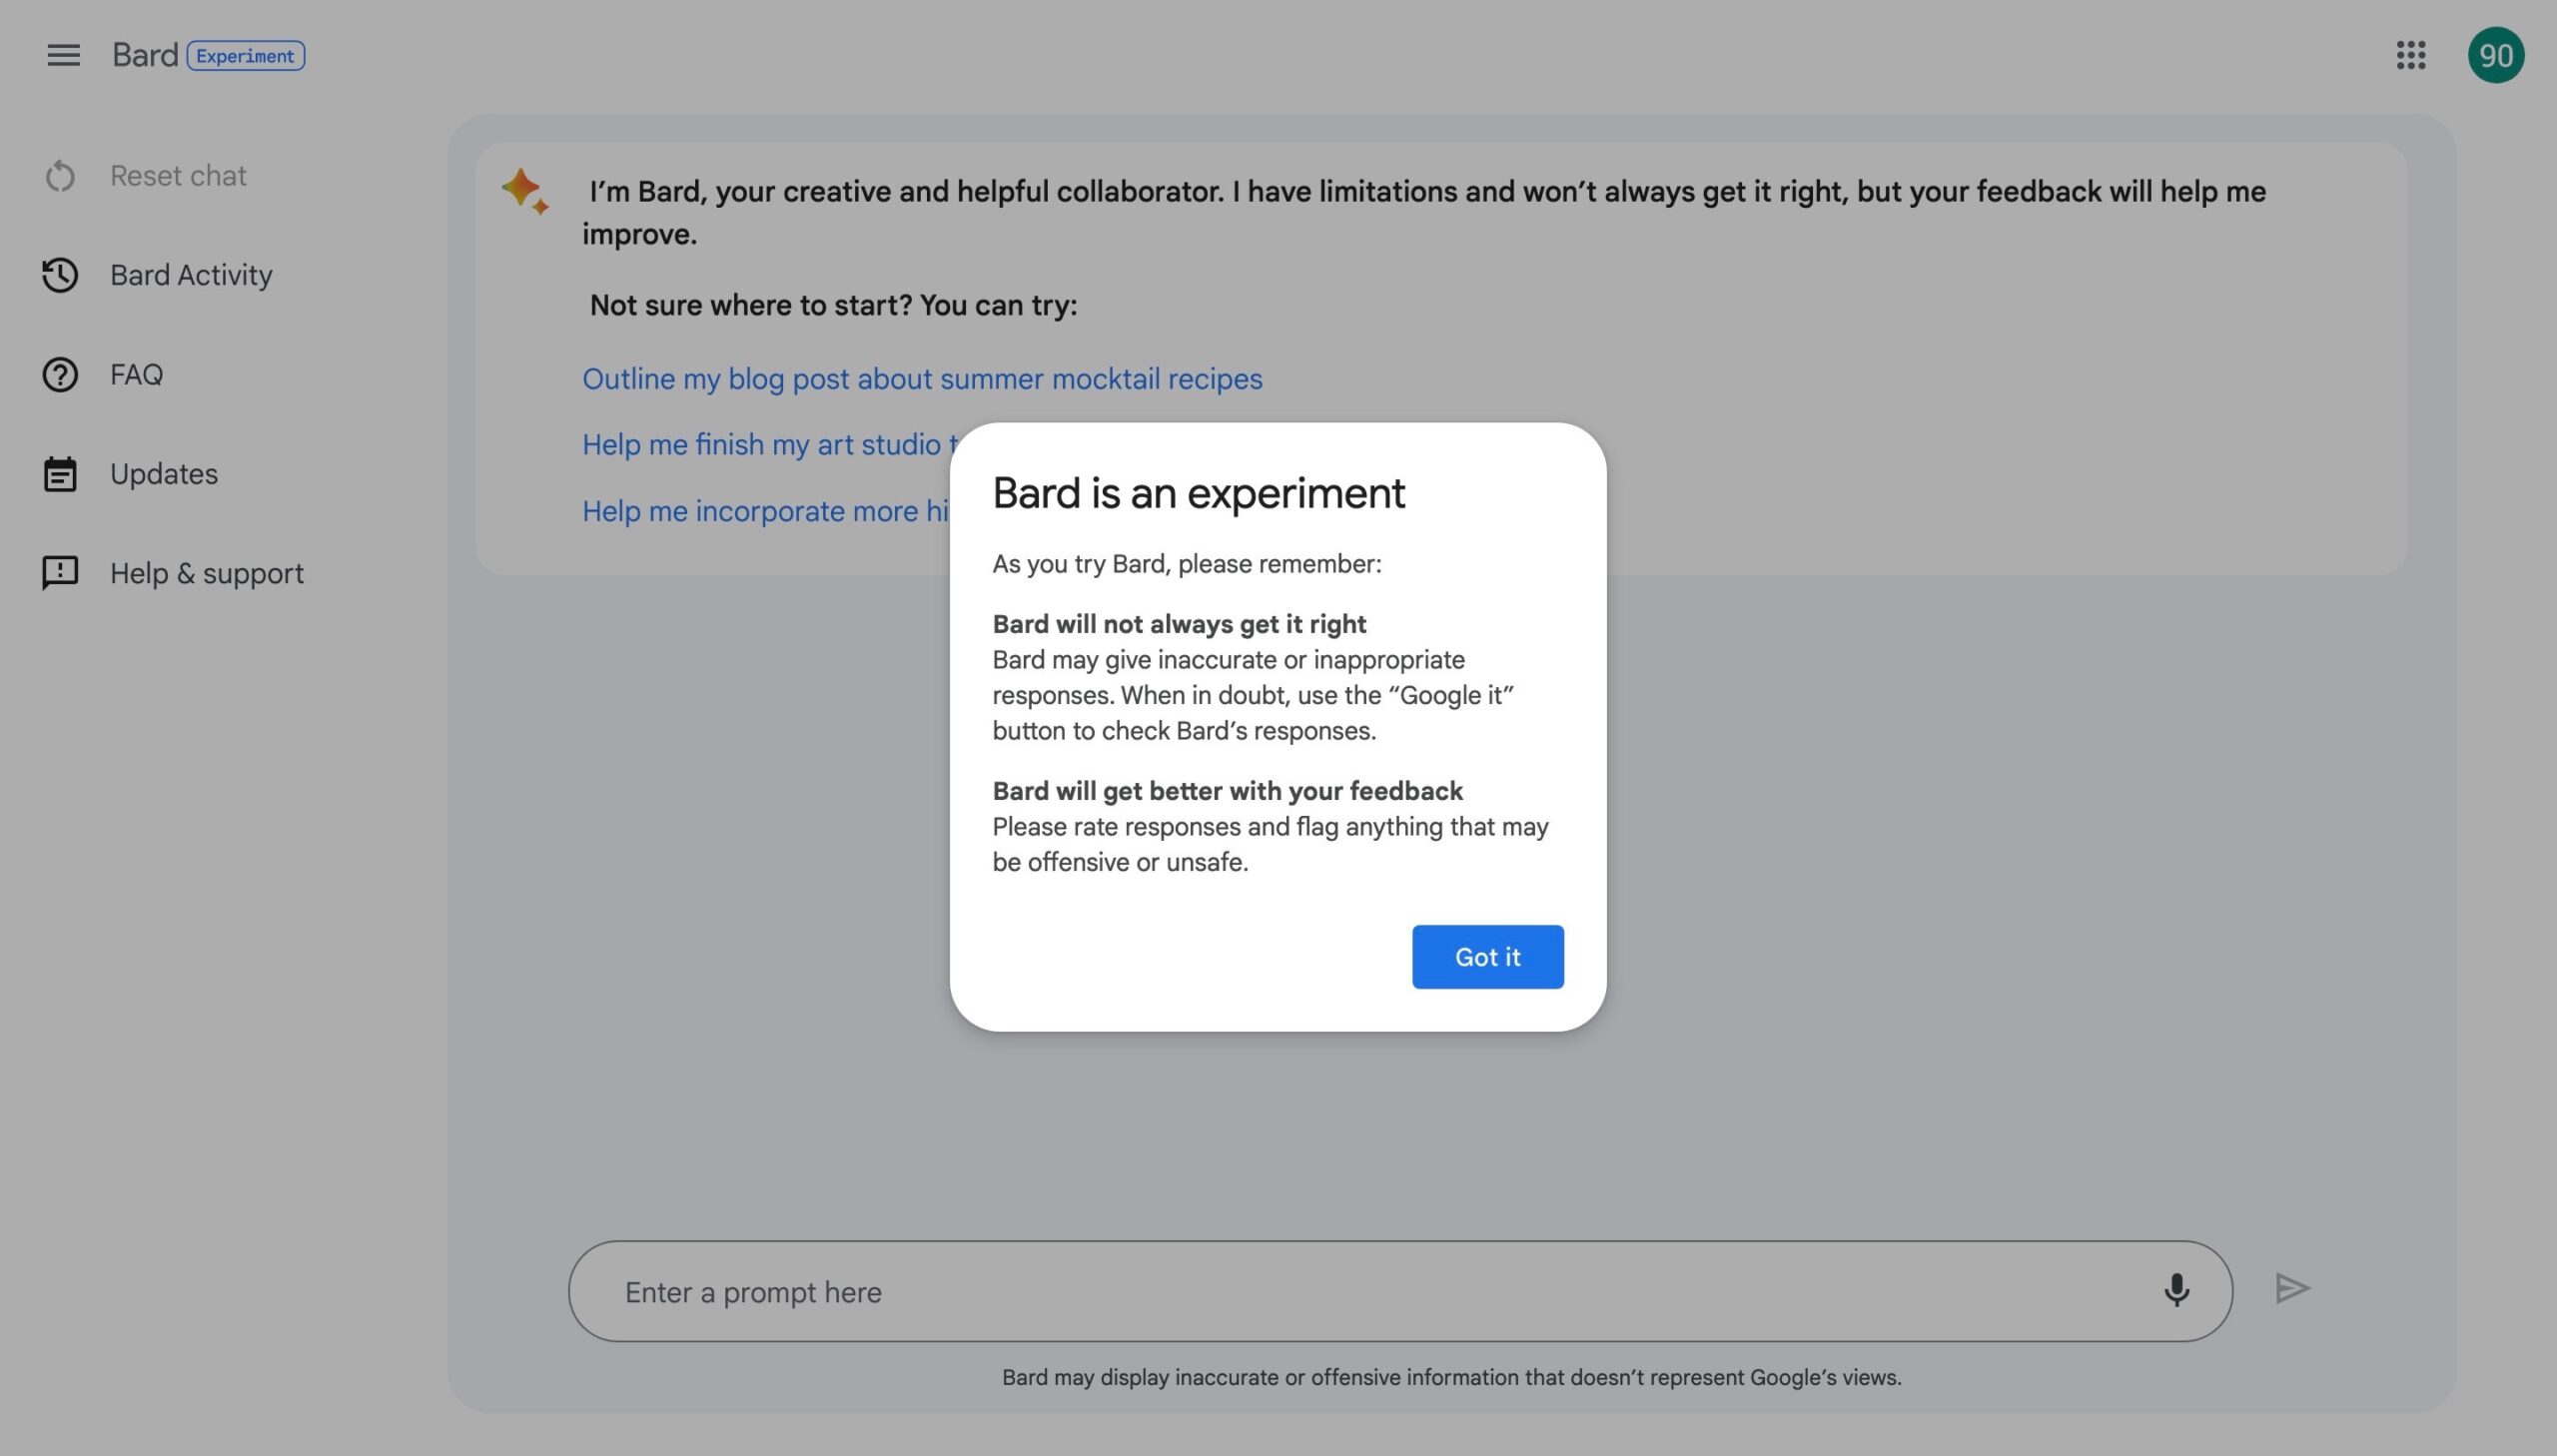
Task: Click the Updates calendar icon
Action: [60, 474]
